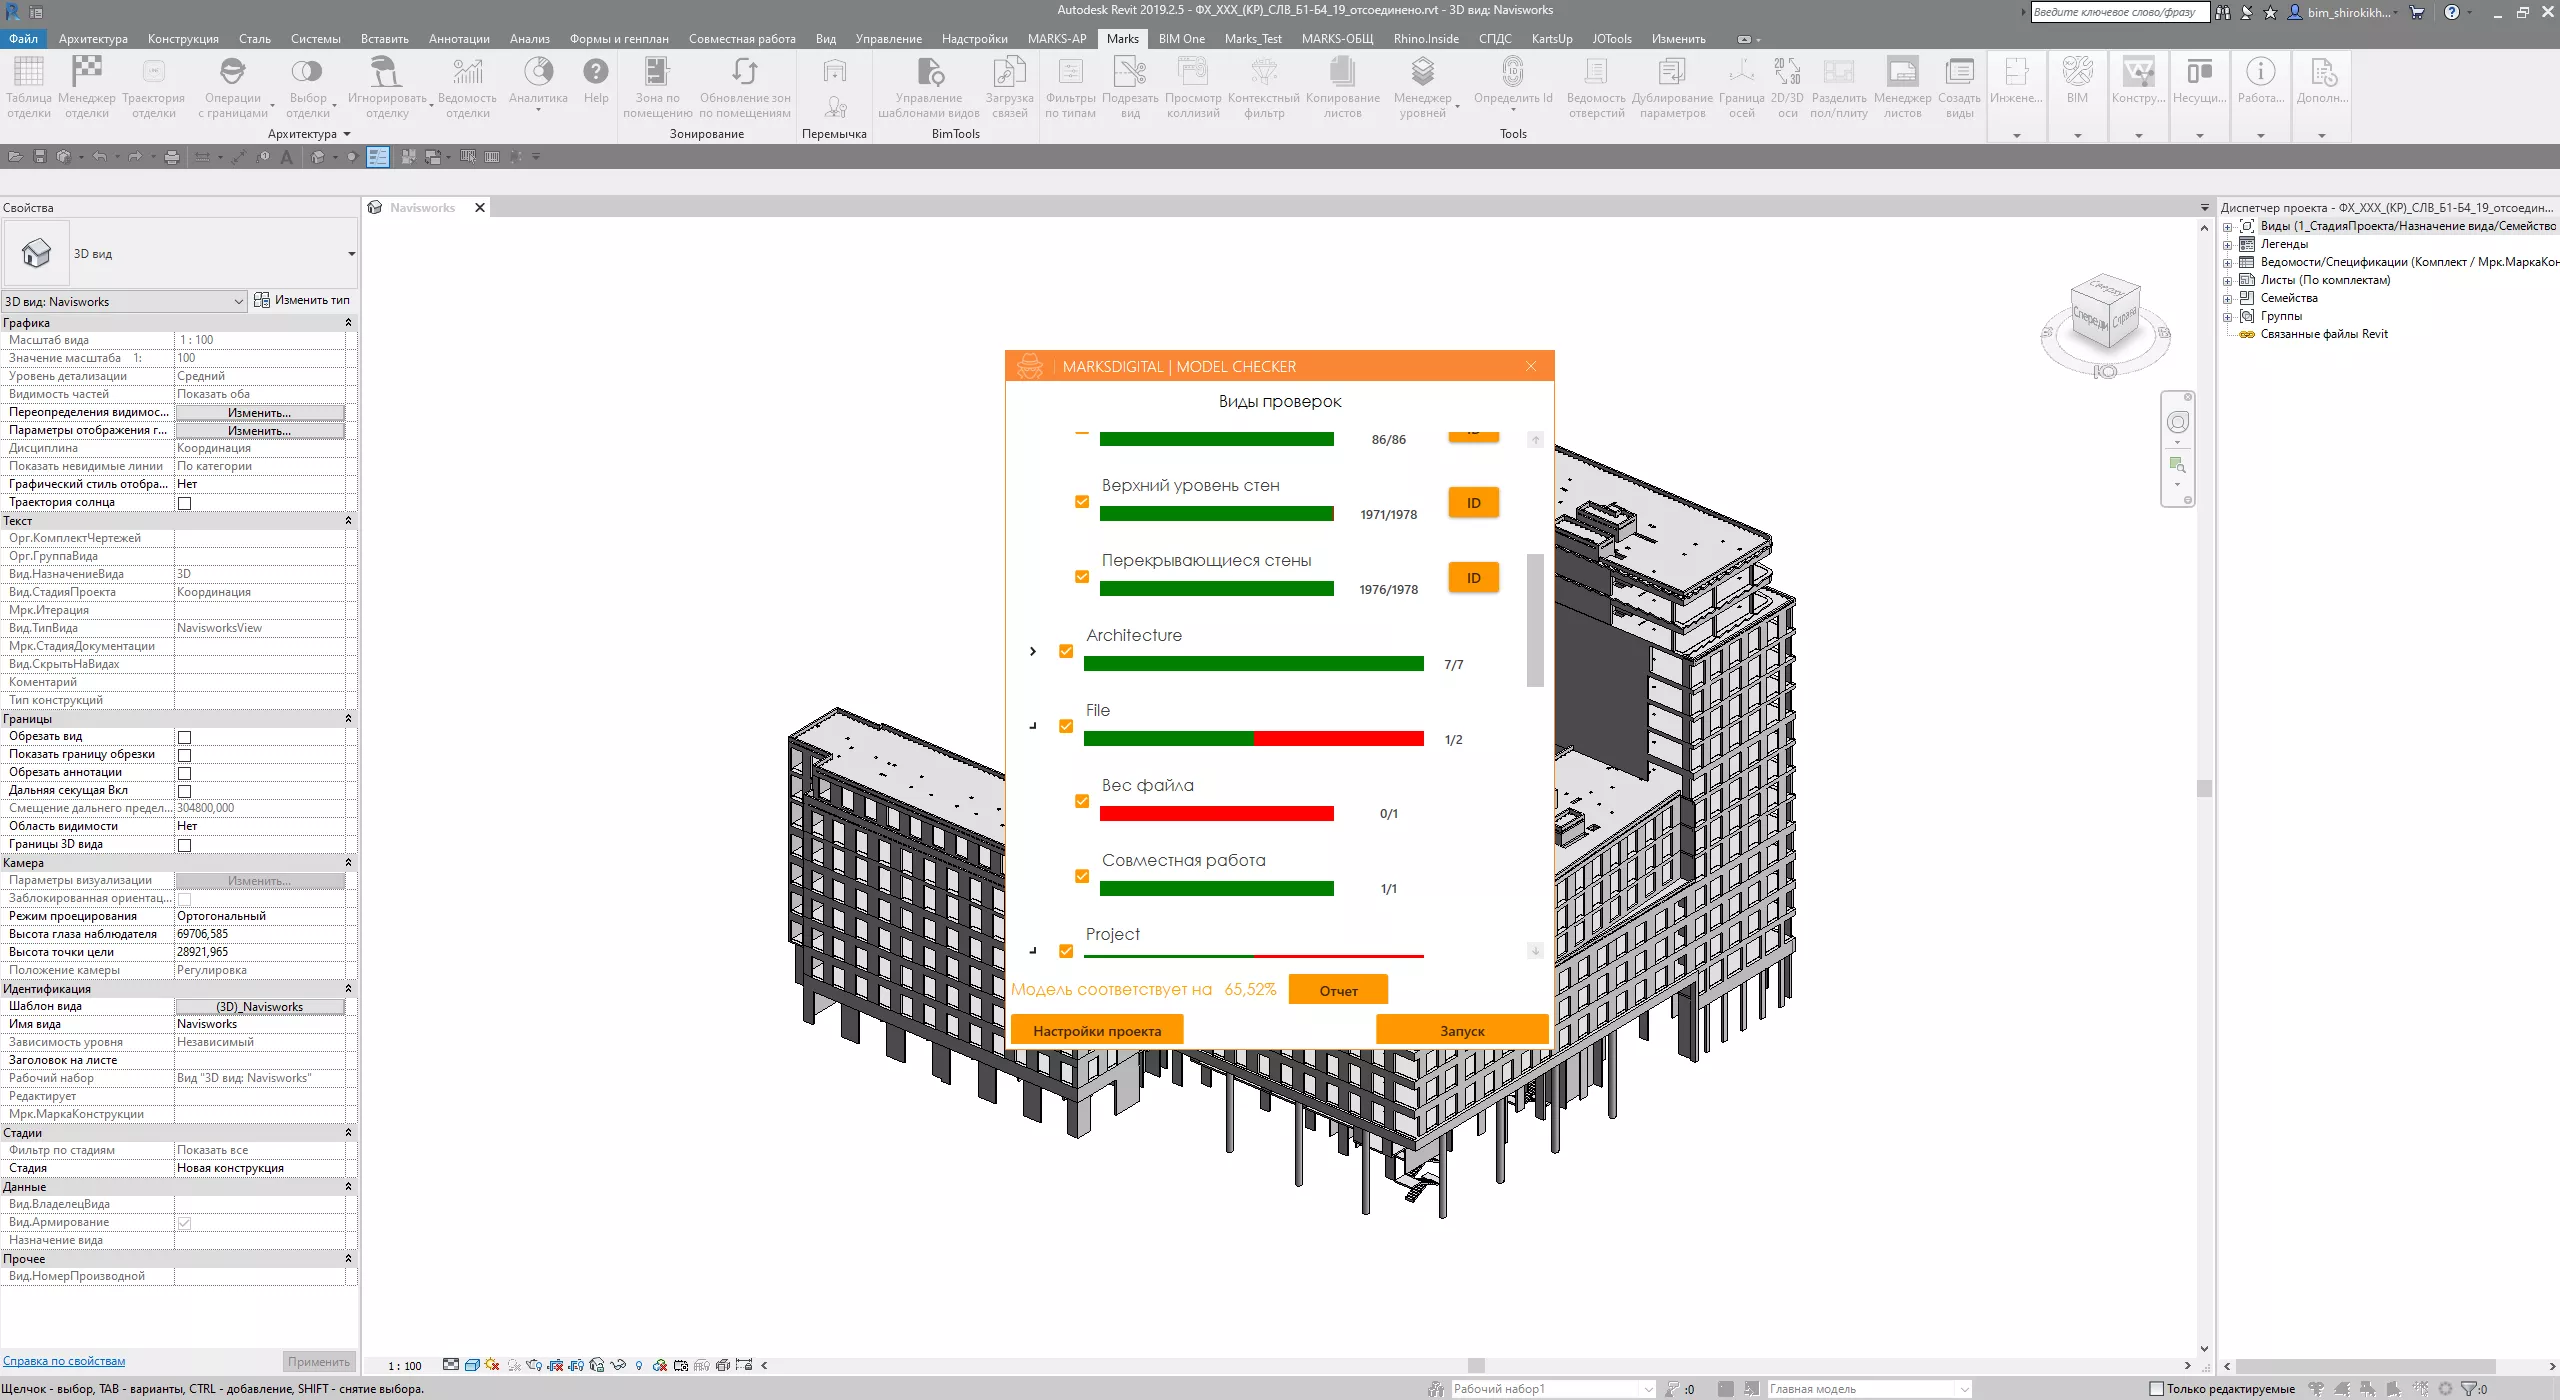Viewport: 2560px width, 1400px height.
Task: Click the Model Checker vertical scrollbar
Action: [1535, 620]
